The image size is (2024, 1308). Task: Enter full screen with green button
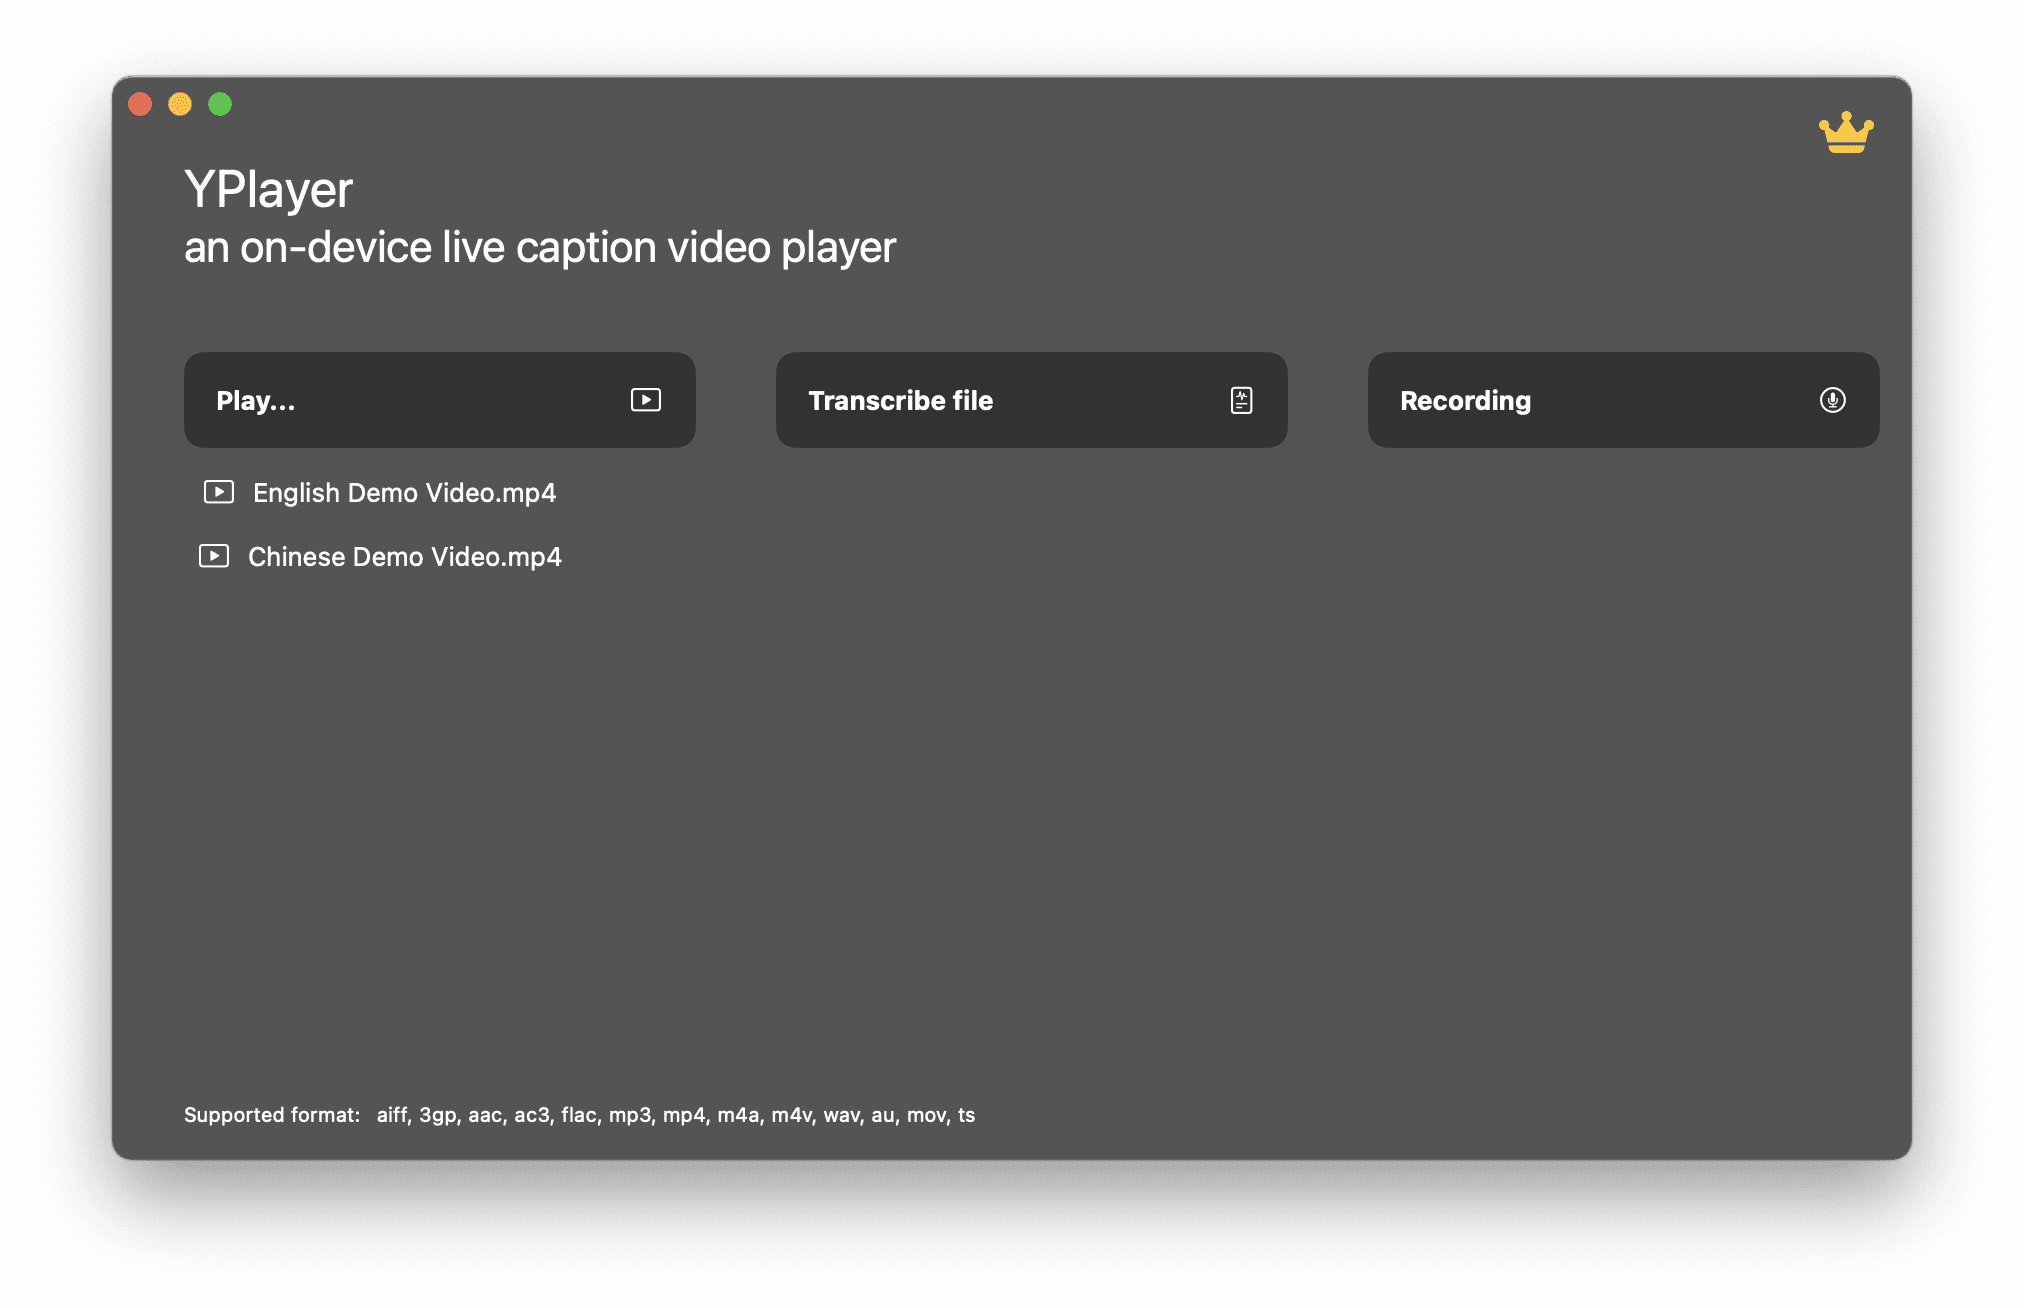tap(220, 104)
